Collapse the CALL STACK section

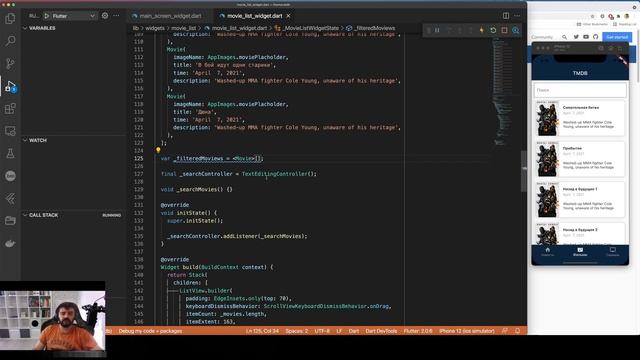(x=74, y=215)
